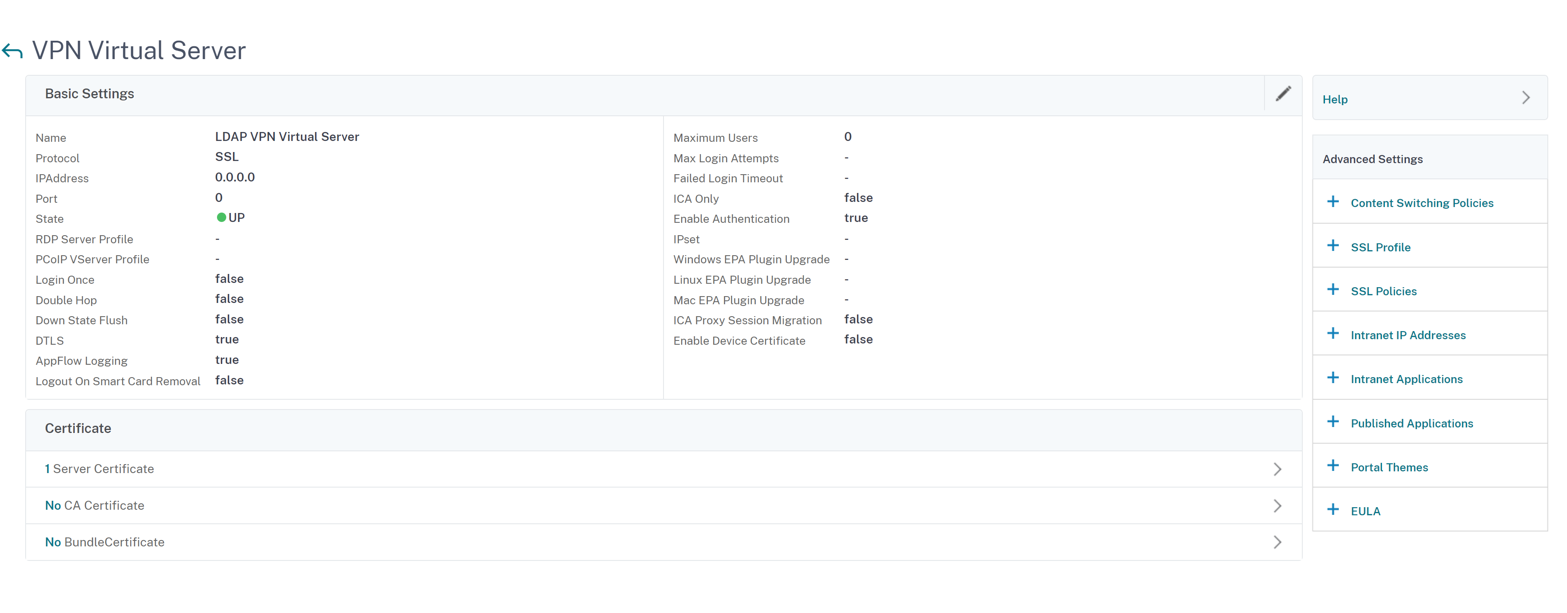This screenshot has width=1567, height=613.
Task: Click the plus icon for Intranet Applications
Action: point(1332,378)
